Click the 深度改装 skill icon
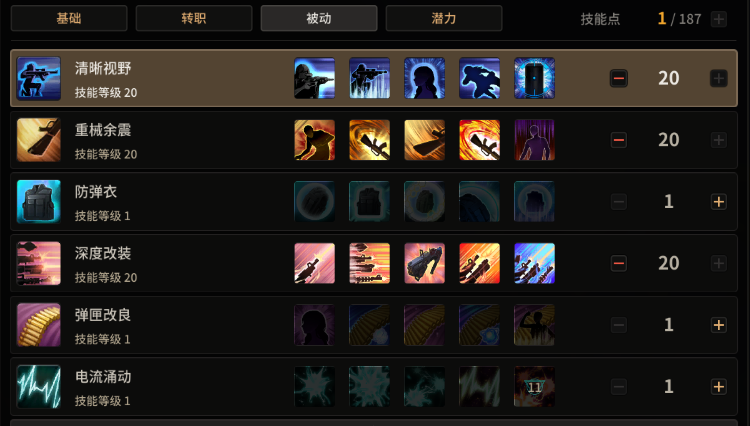The image size is (750, 426). 39,263
